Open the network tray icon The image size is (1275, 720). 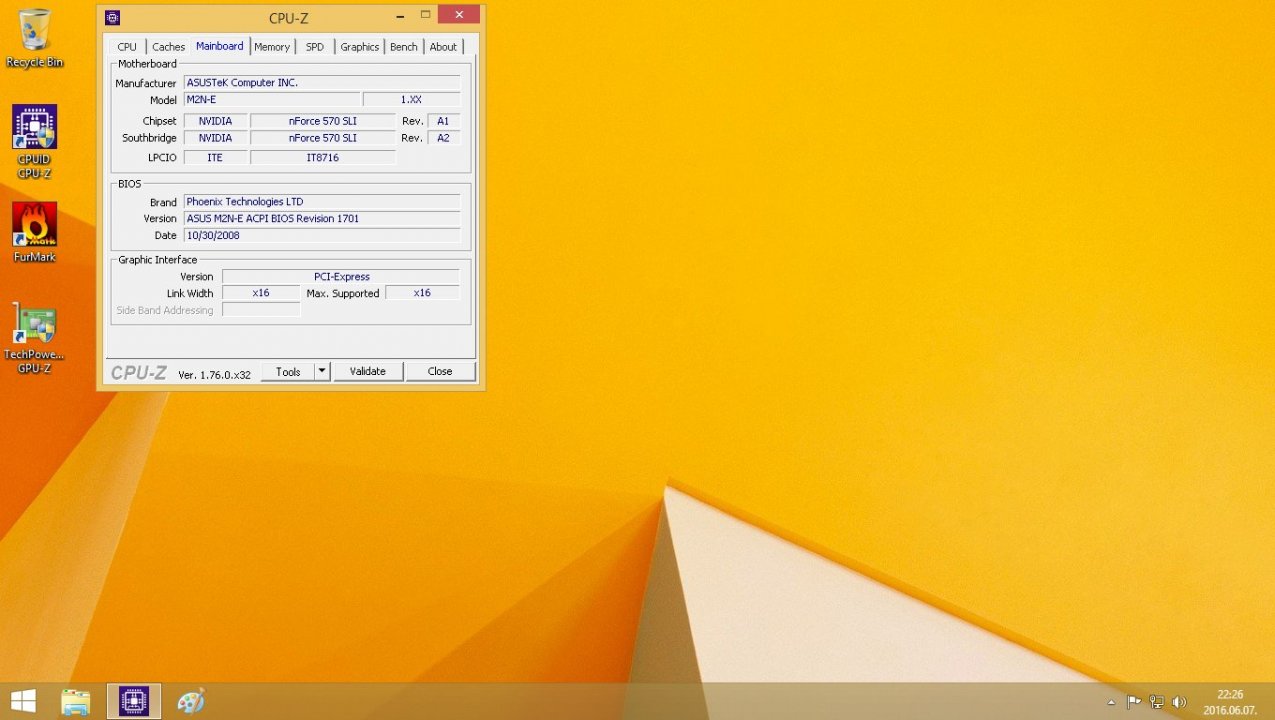(1157, 702)
